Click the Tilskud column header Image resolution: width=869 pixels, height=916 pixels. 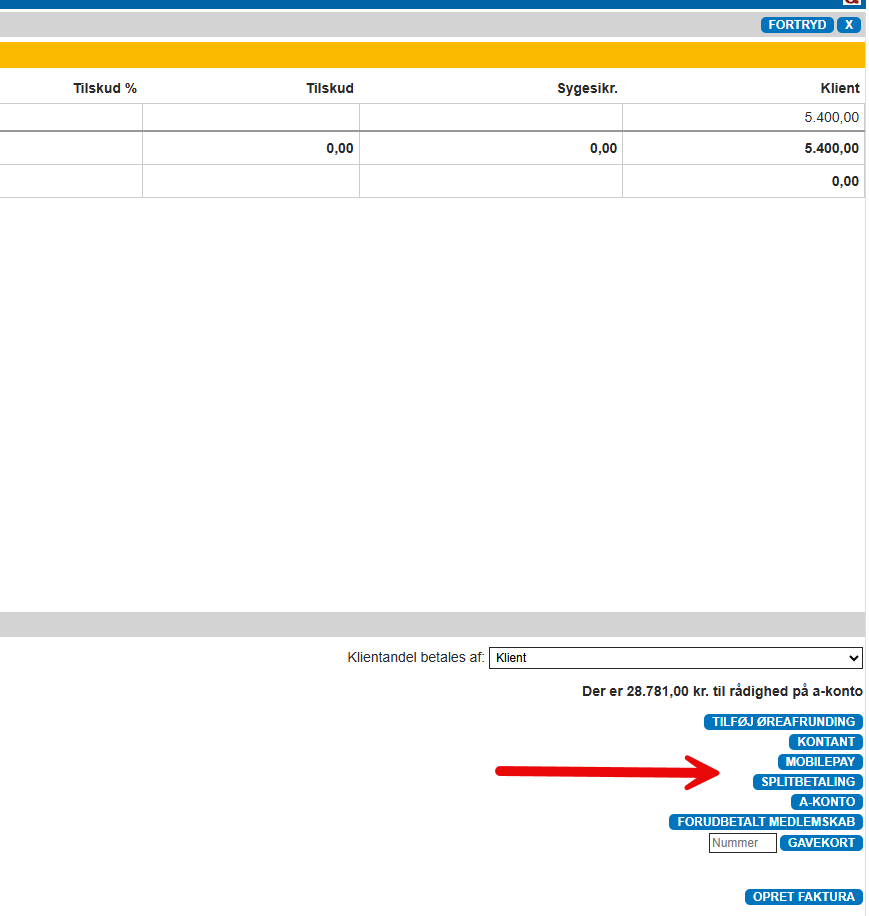330,89
